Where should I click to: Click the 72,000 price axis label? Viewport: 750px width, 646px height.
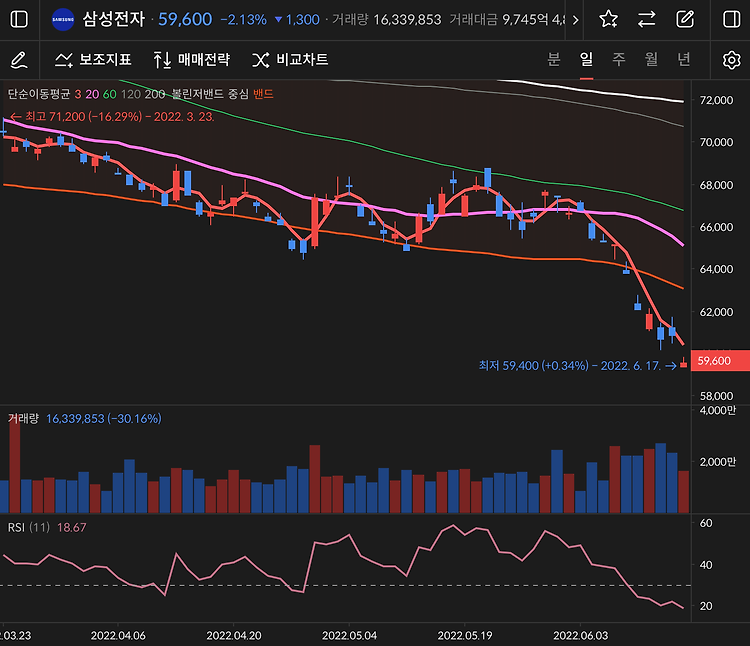pos(716,100)
